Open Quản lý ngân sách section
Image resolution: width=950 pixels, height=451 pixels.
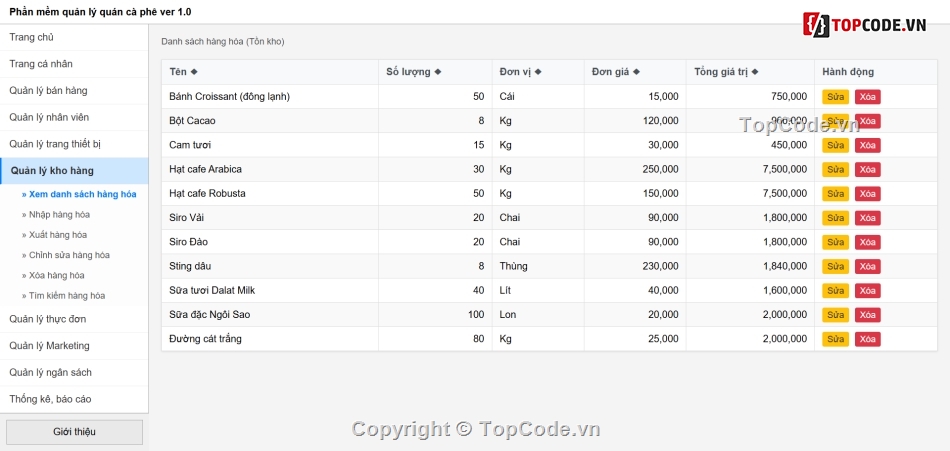pos(74,373)
